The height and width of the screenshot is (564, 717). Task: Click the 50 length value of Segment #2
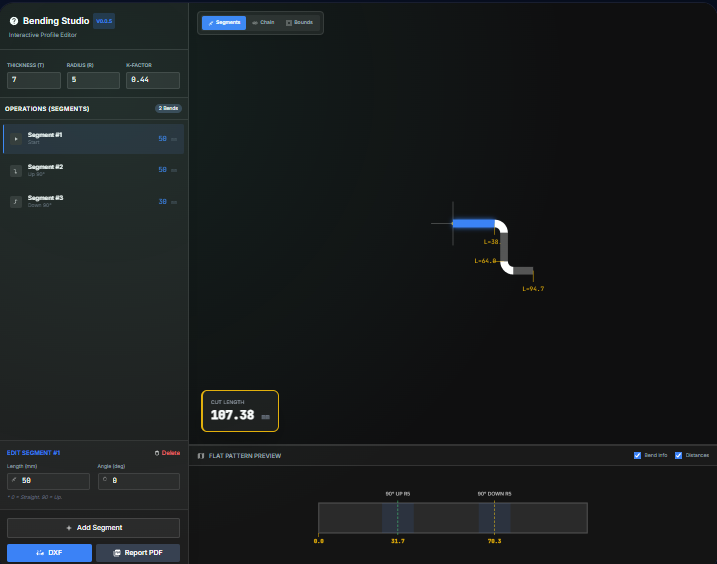coord(162,170)
